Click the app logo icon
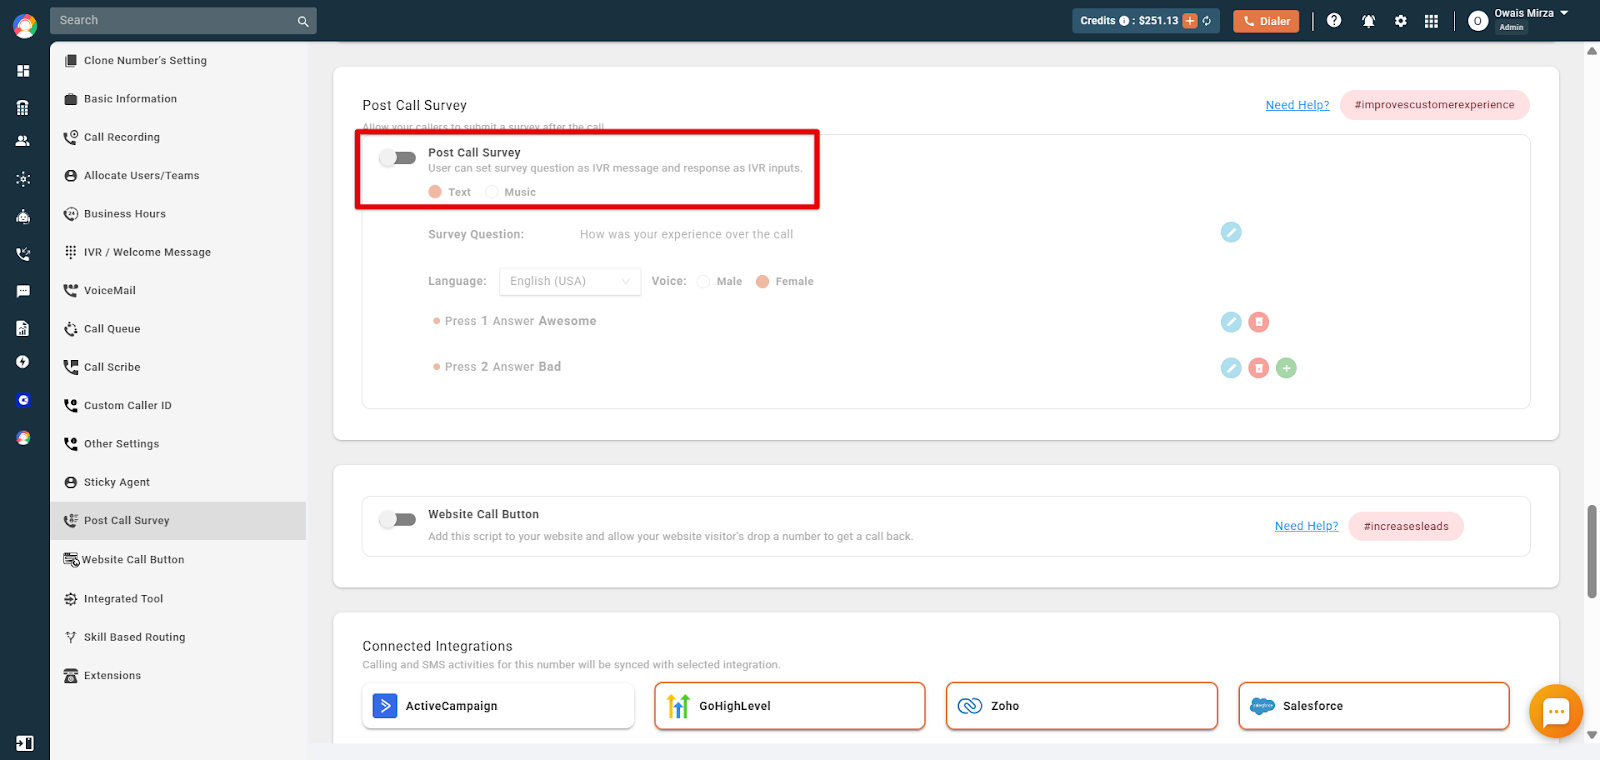This screenshot has height=760, width=1600. coord(24,25)
